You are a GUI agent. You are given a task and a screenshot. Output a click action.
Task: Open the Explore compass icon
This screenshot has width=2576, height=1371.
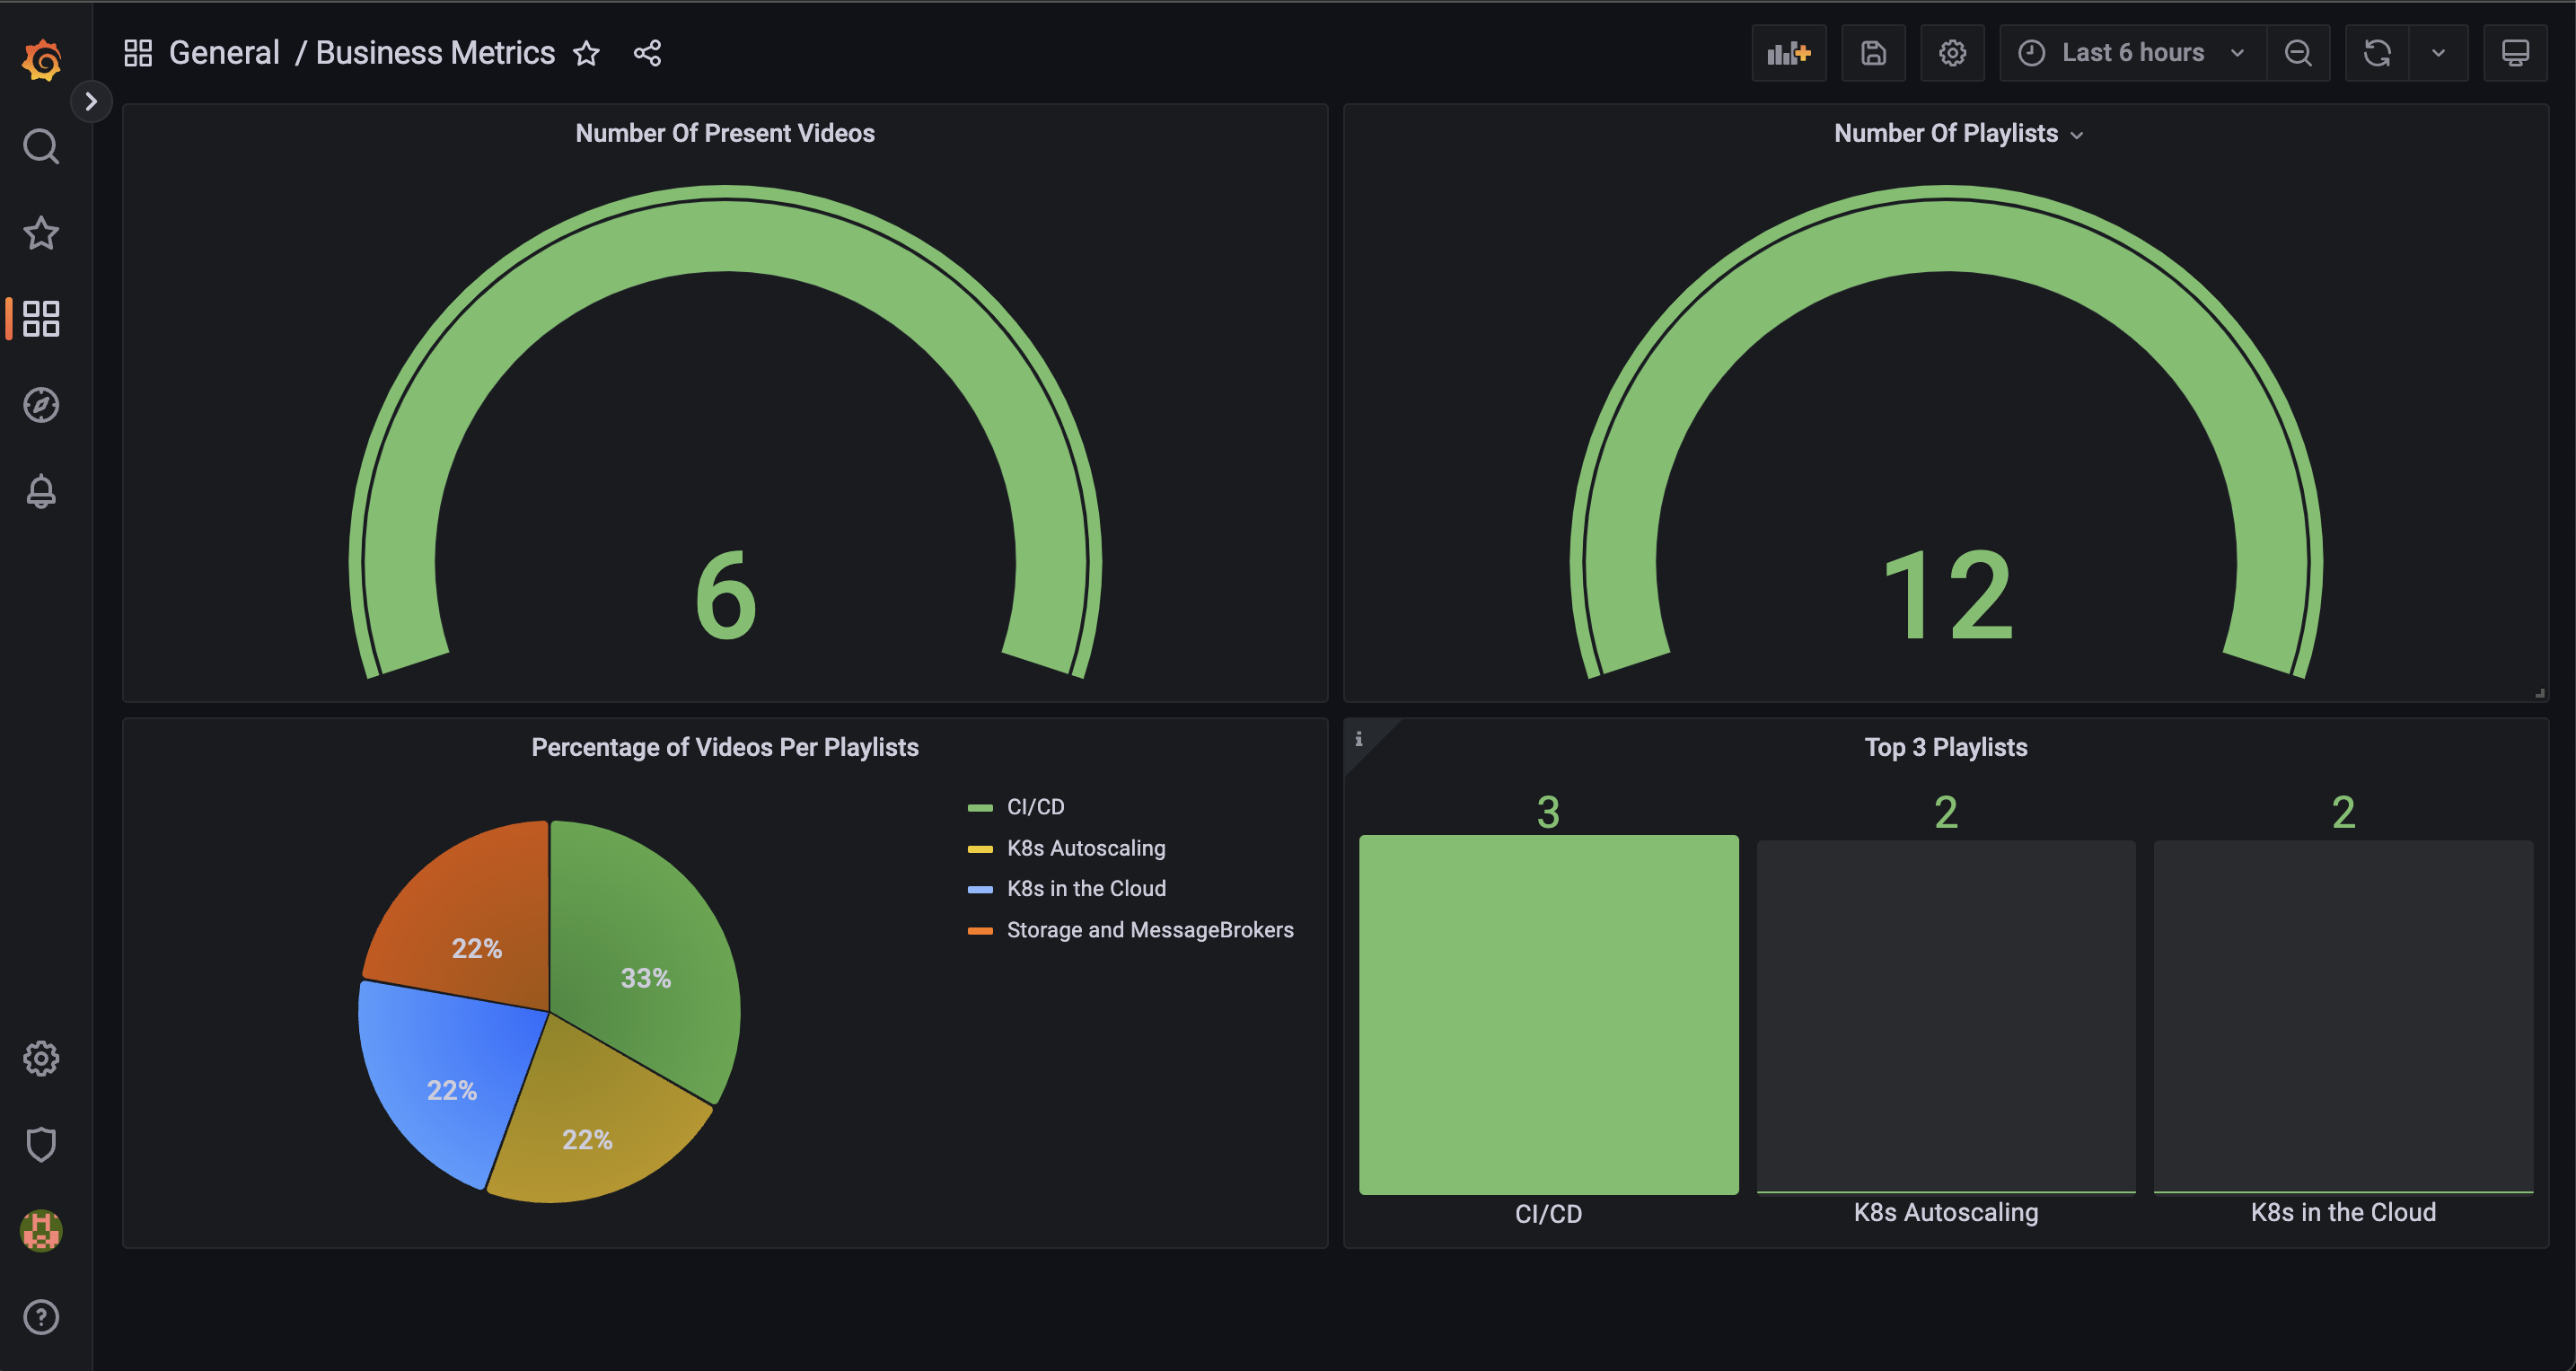[41, 405]
